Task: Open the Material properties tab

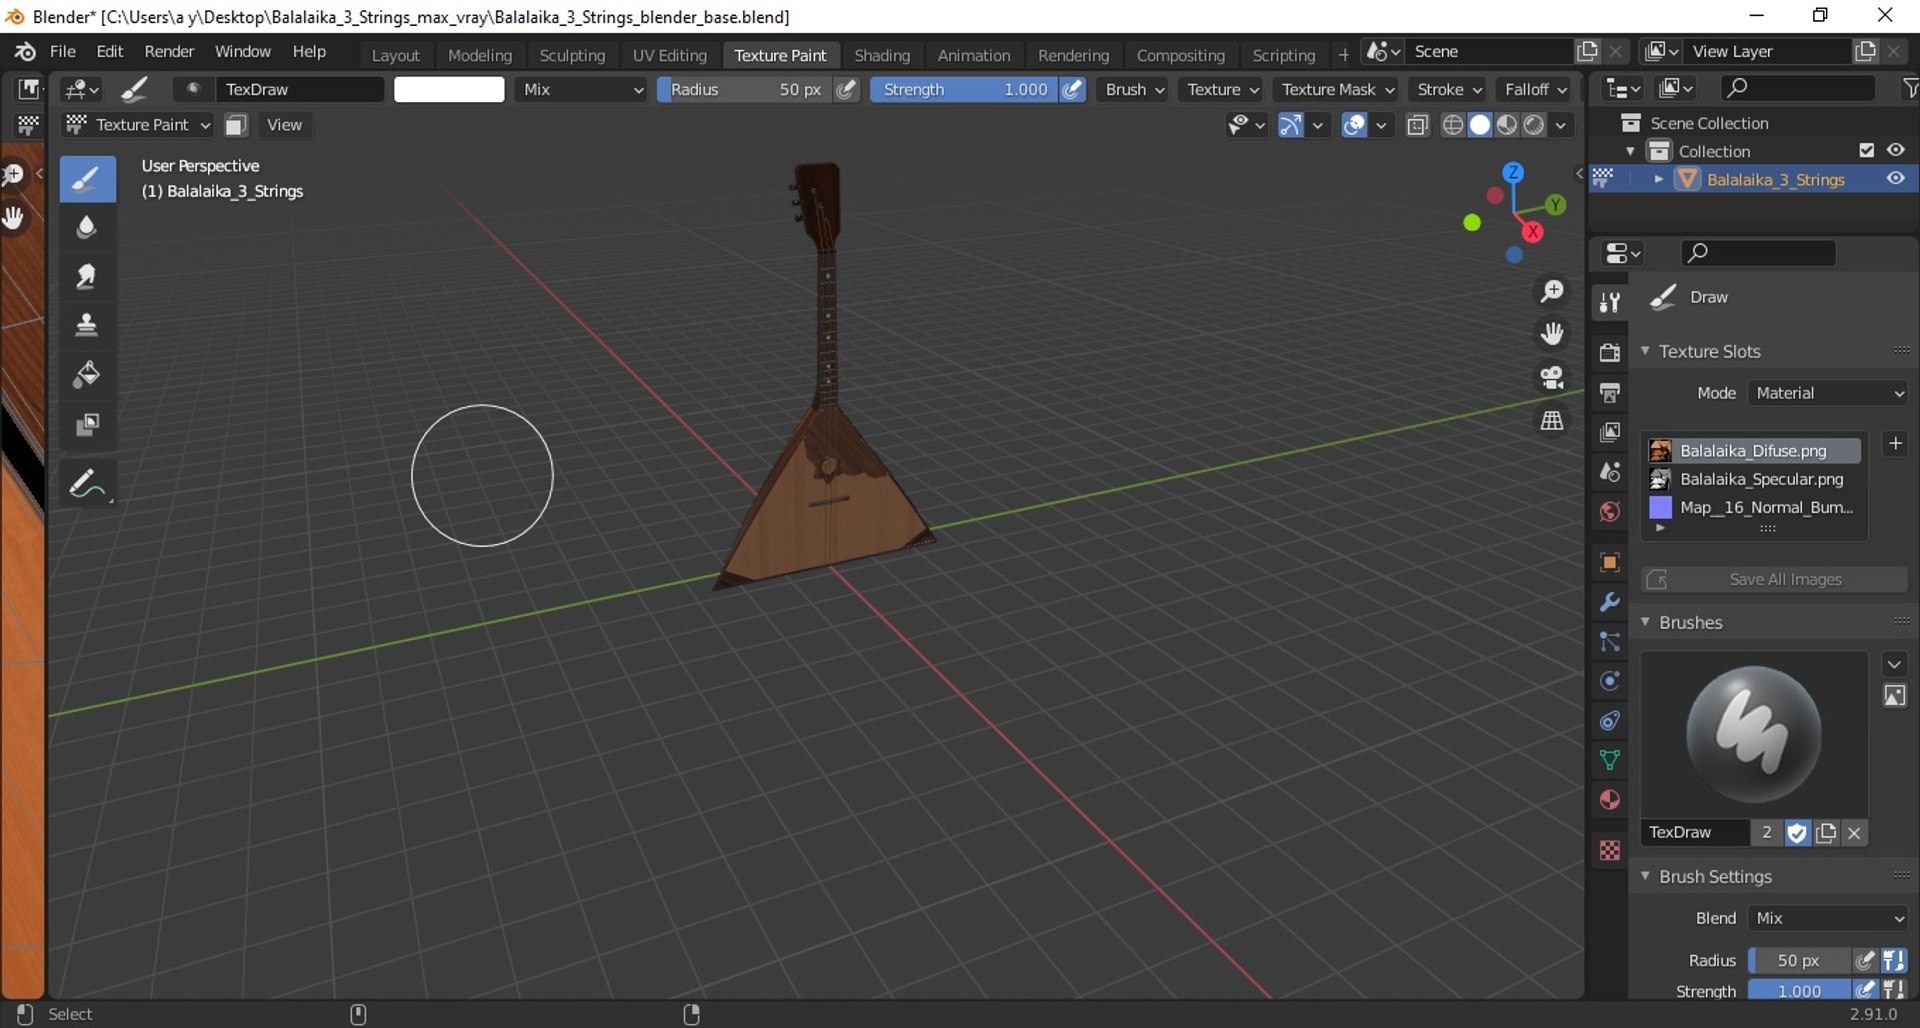Action: pyautogui.click(x=1609, y=800)
